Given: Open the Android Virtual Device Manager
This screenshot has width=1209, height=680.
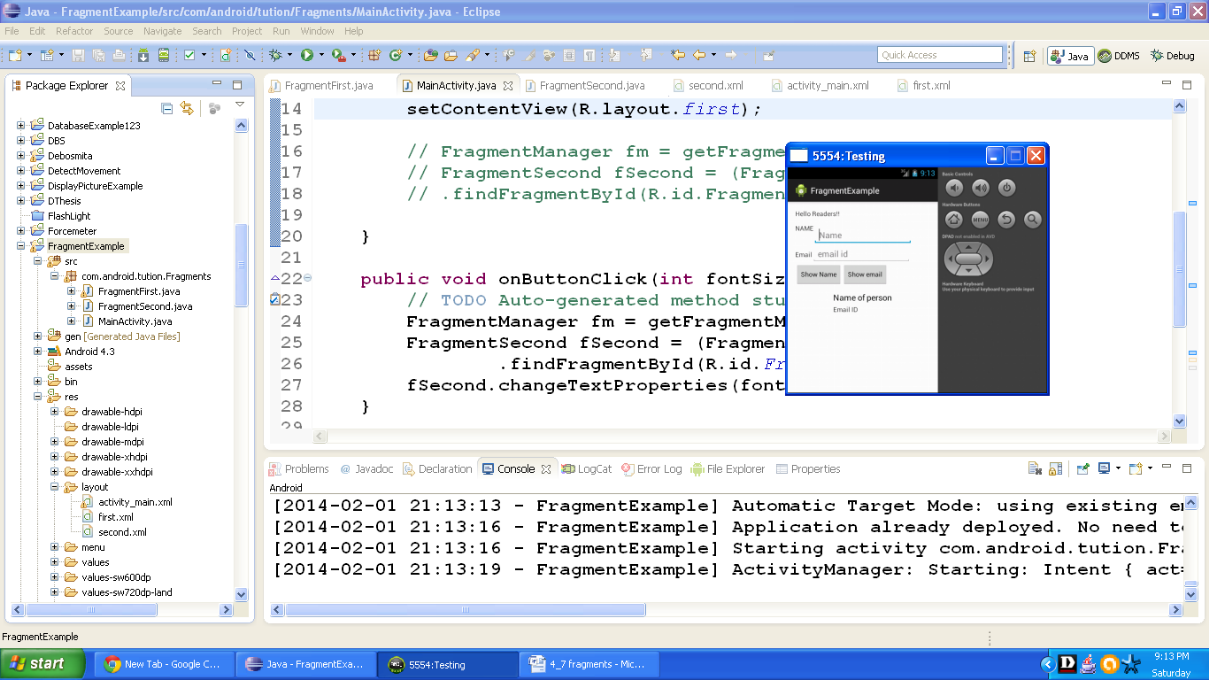Looking at the screenshot, I should point(164,55).
